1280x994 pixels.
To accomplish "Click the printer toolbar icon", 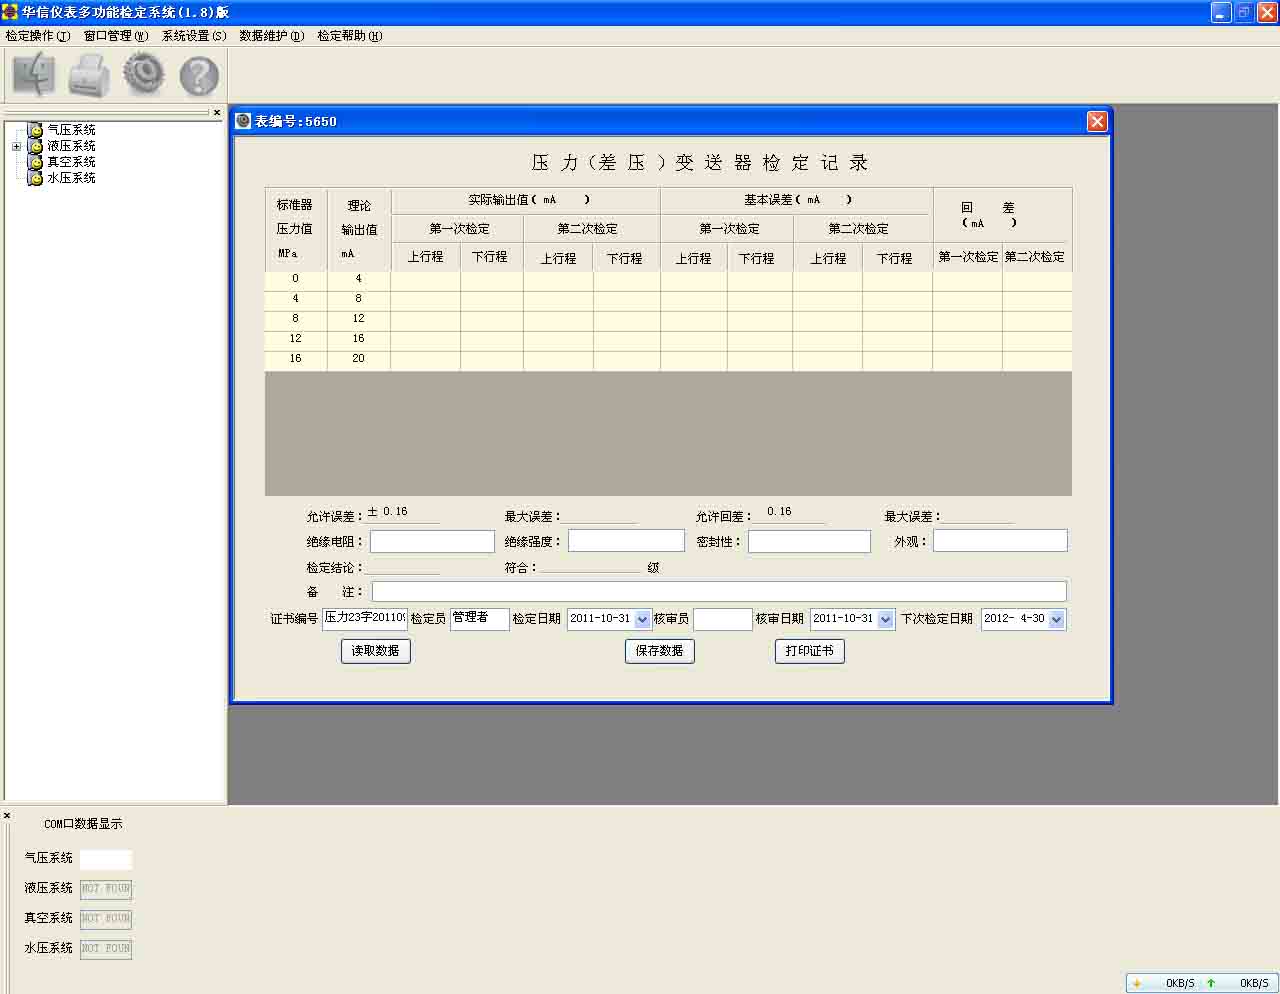I will tap(89, 75).
